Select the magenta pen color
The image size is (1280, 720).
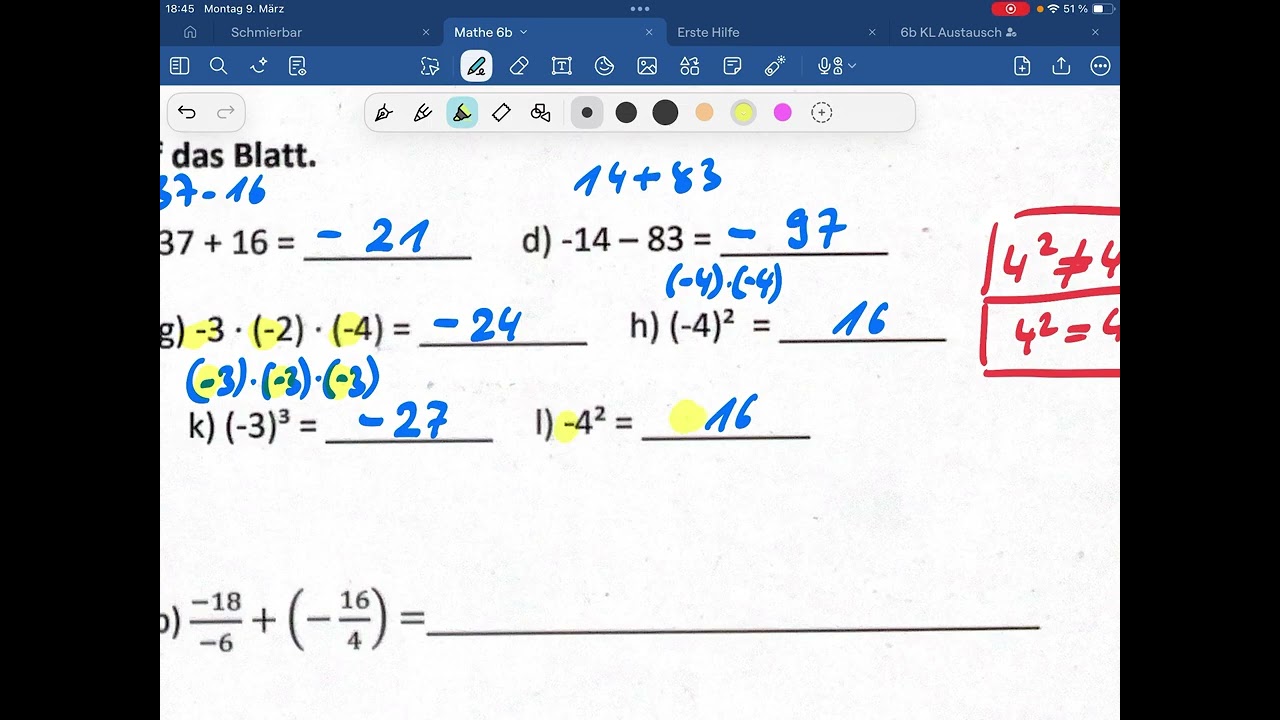(782, 113)
